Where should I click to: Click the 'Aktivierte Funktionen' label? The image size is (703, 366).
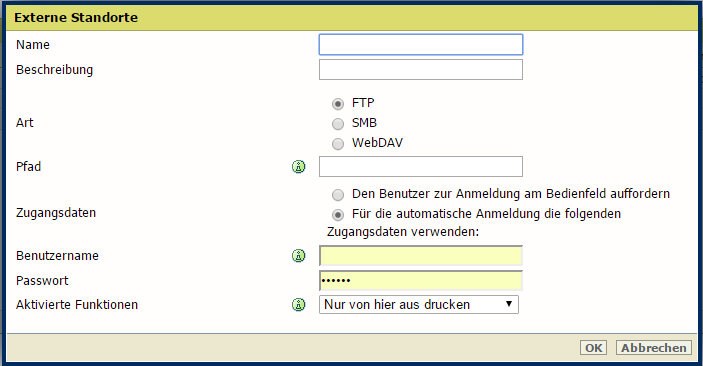(x=77, y=305)
